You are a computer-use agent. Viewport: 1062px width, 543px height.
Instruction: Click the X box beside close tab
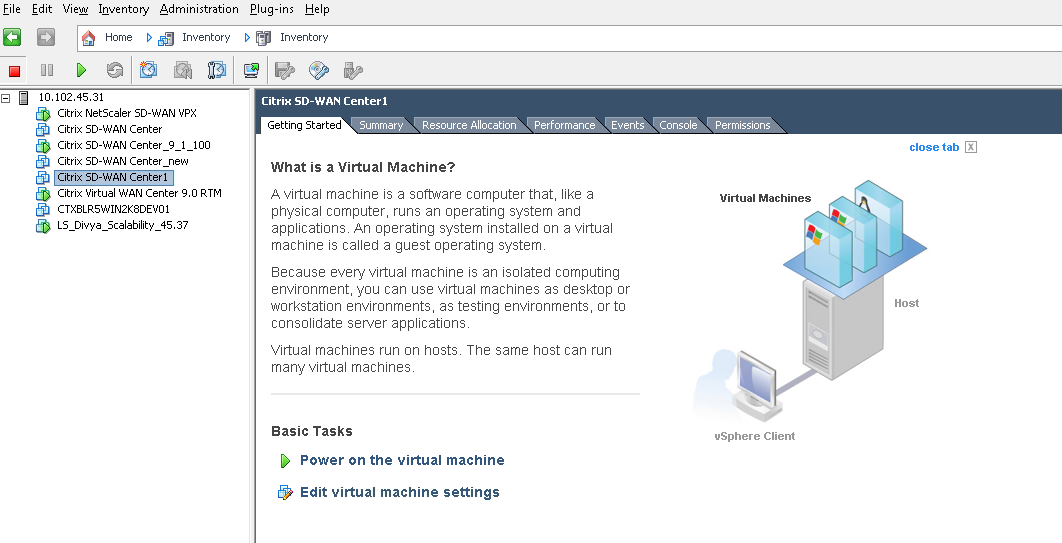[x=971, y=147]
